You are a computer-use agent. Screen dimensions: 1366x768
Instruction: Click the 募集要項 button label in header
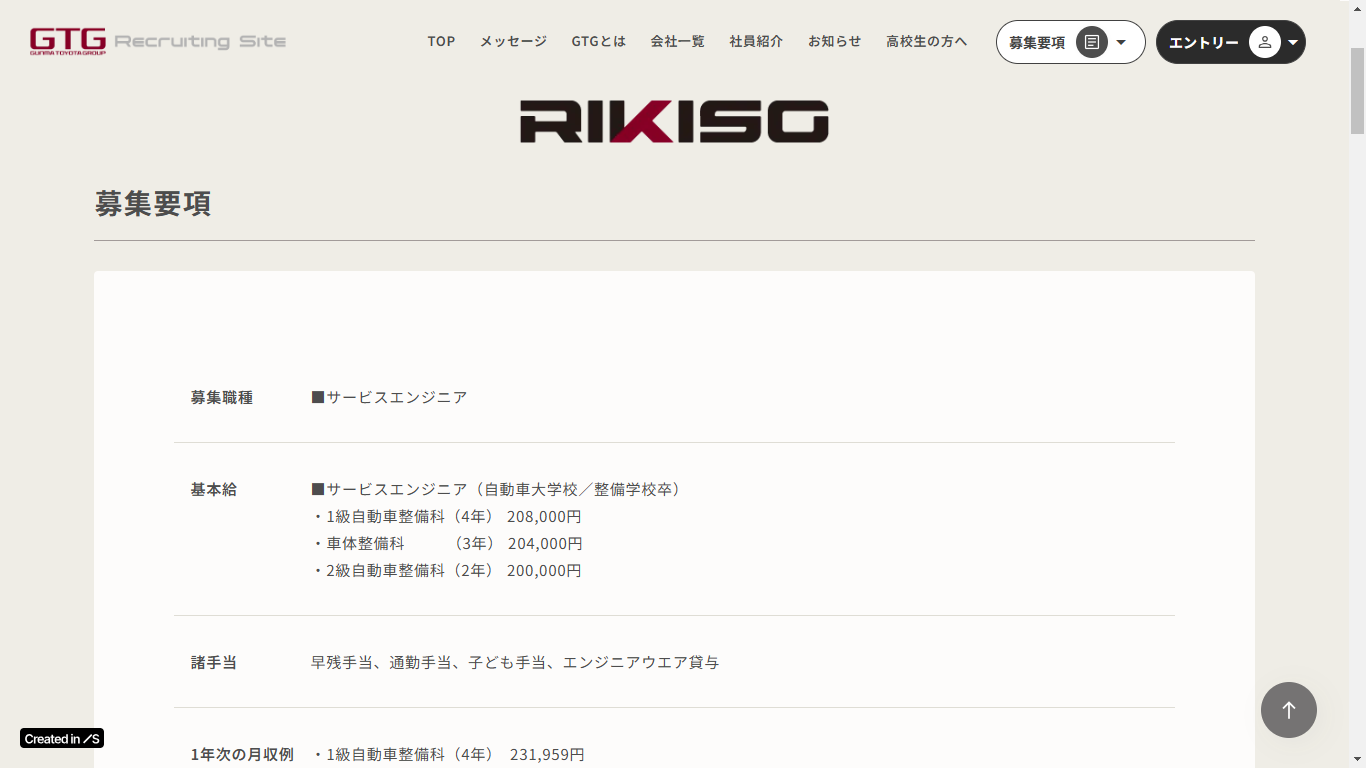1037,42
